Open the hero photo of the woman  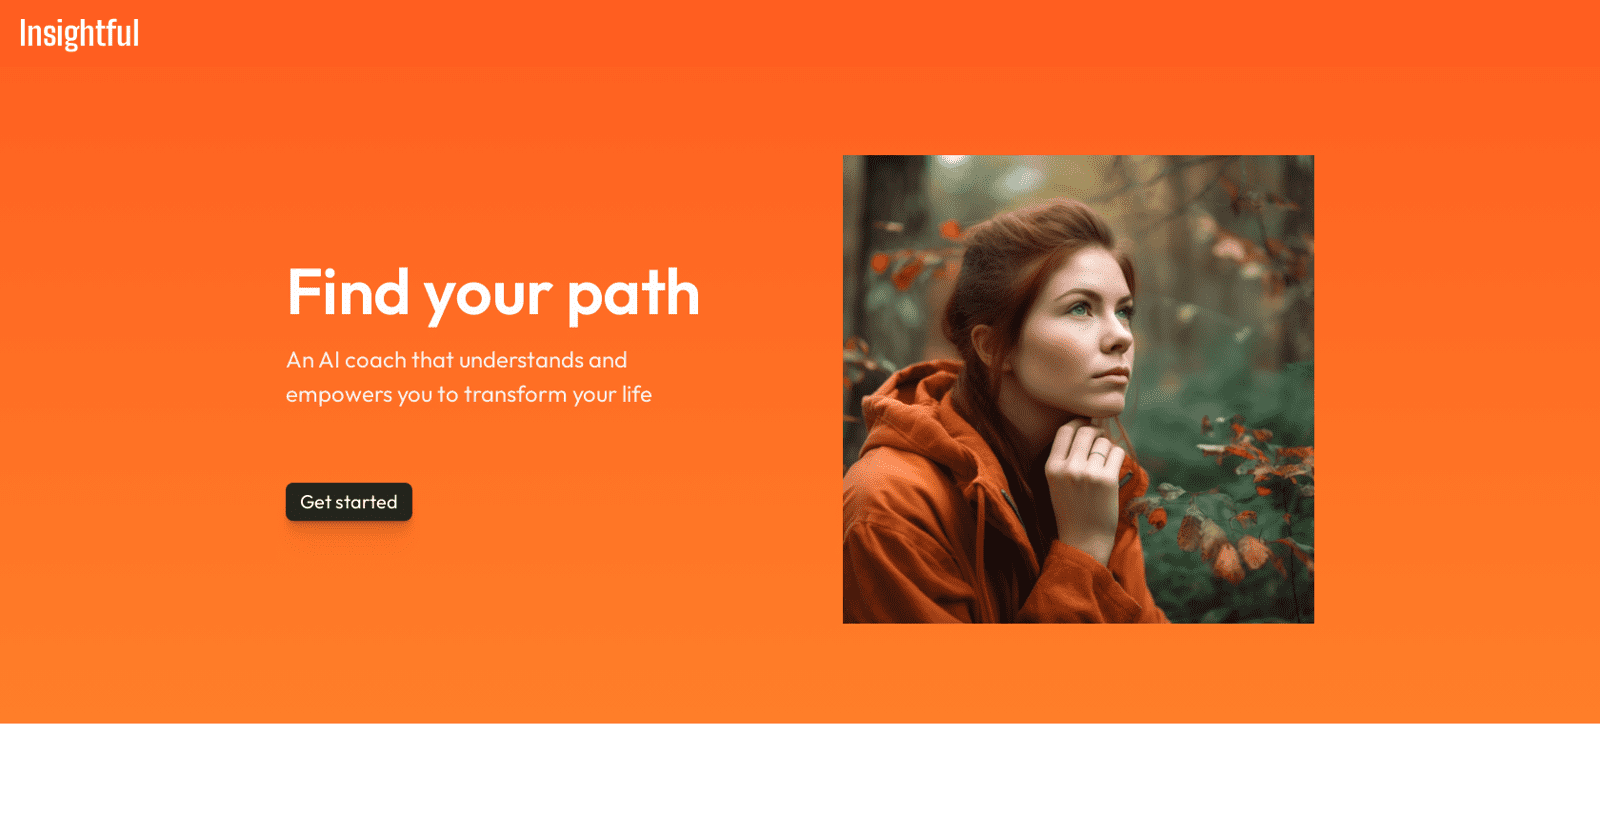tap(1078, 389)
